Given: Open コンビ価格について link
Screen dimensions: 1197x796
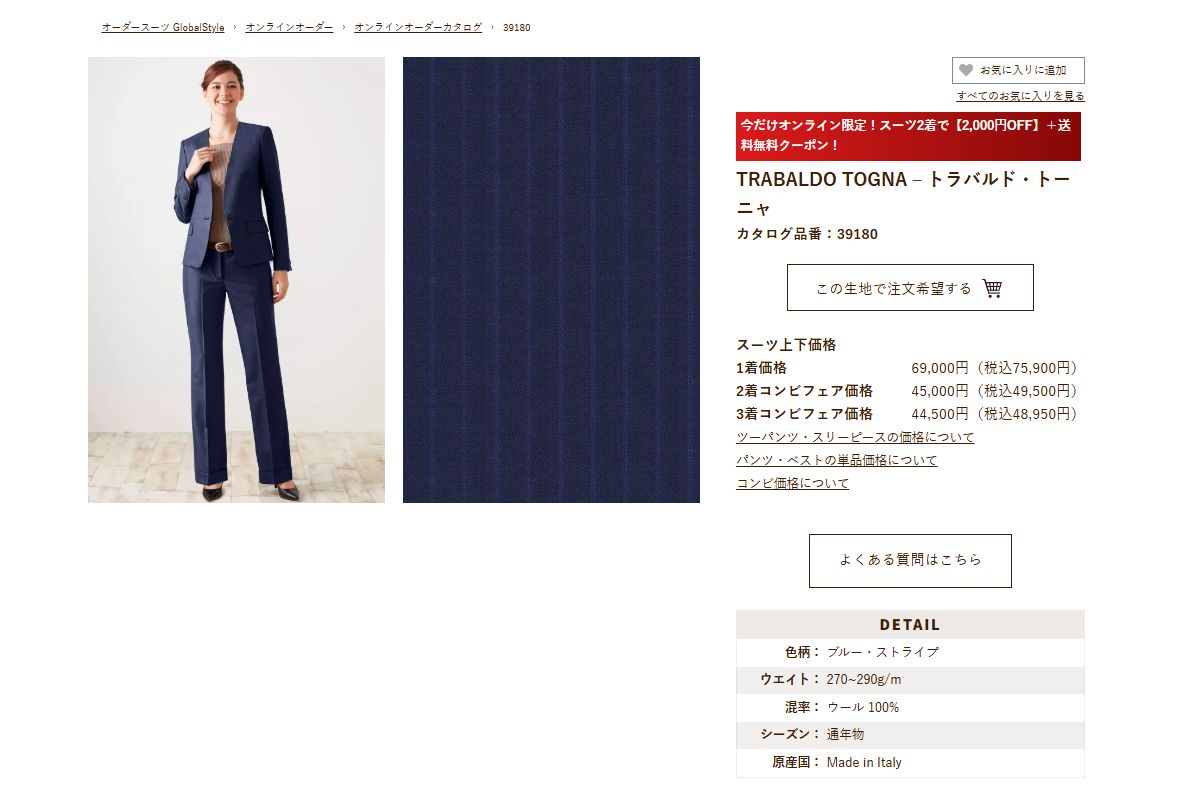Looking at the screenshot, I should pos(792,483).
